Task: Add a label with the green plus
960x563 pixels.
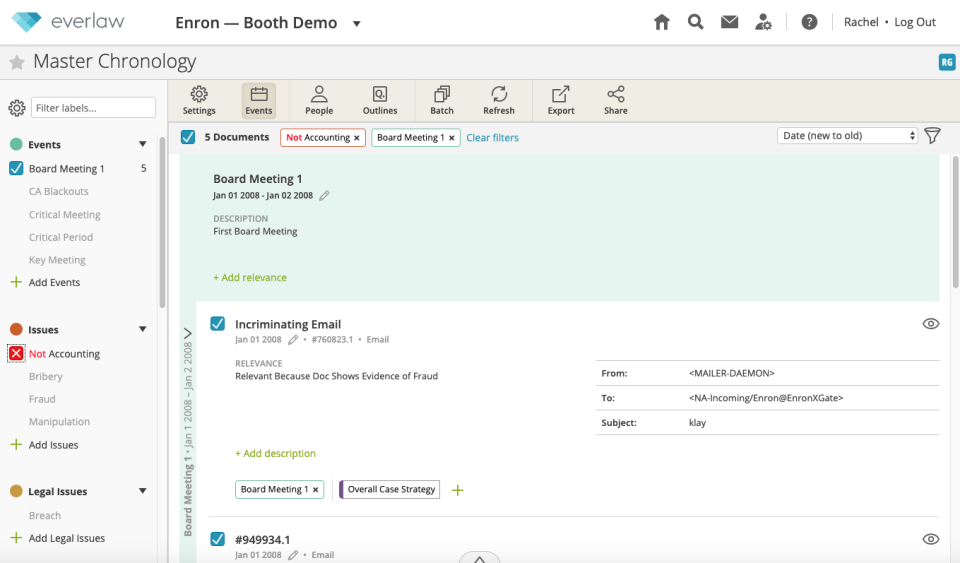Action: tap(457, 490)
